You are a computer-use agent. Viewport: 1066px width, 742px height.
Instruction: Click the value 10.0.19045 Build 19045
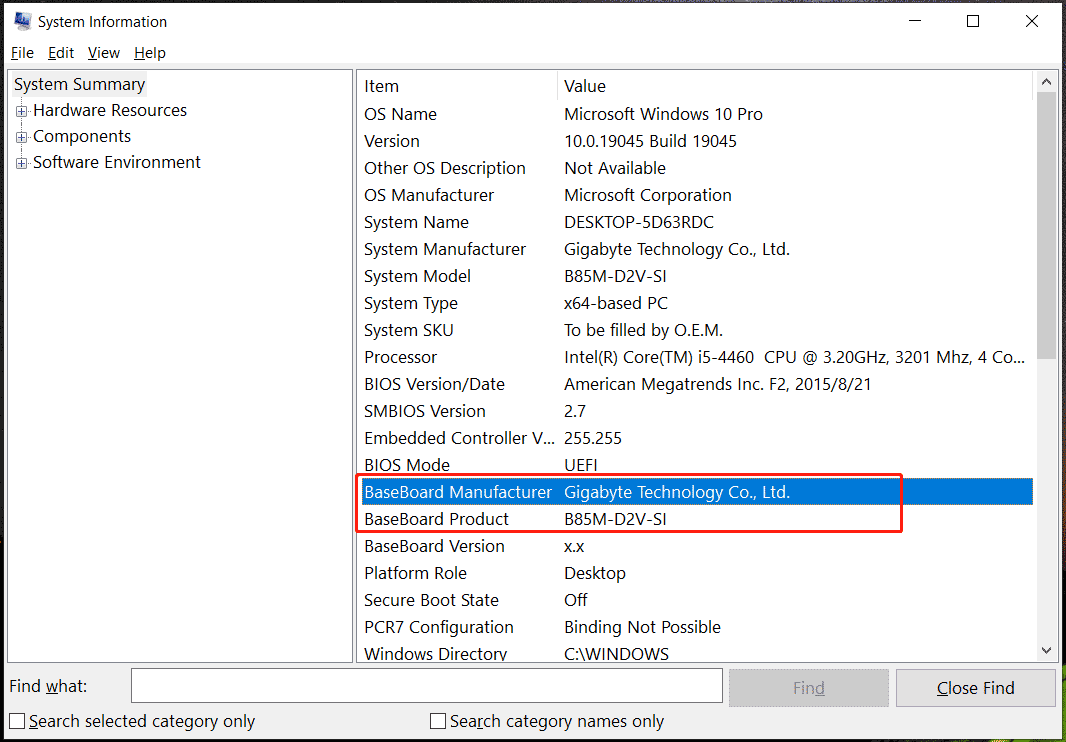coord(650,141)
